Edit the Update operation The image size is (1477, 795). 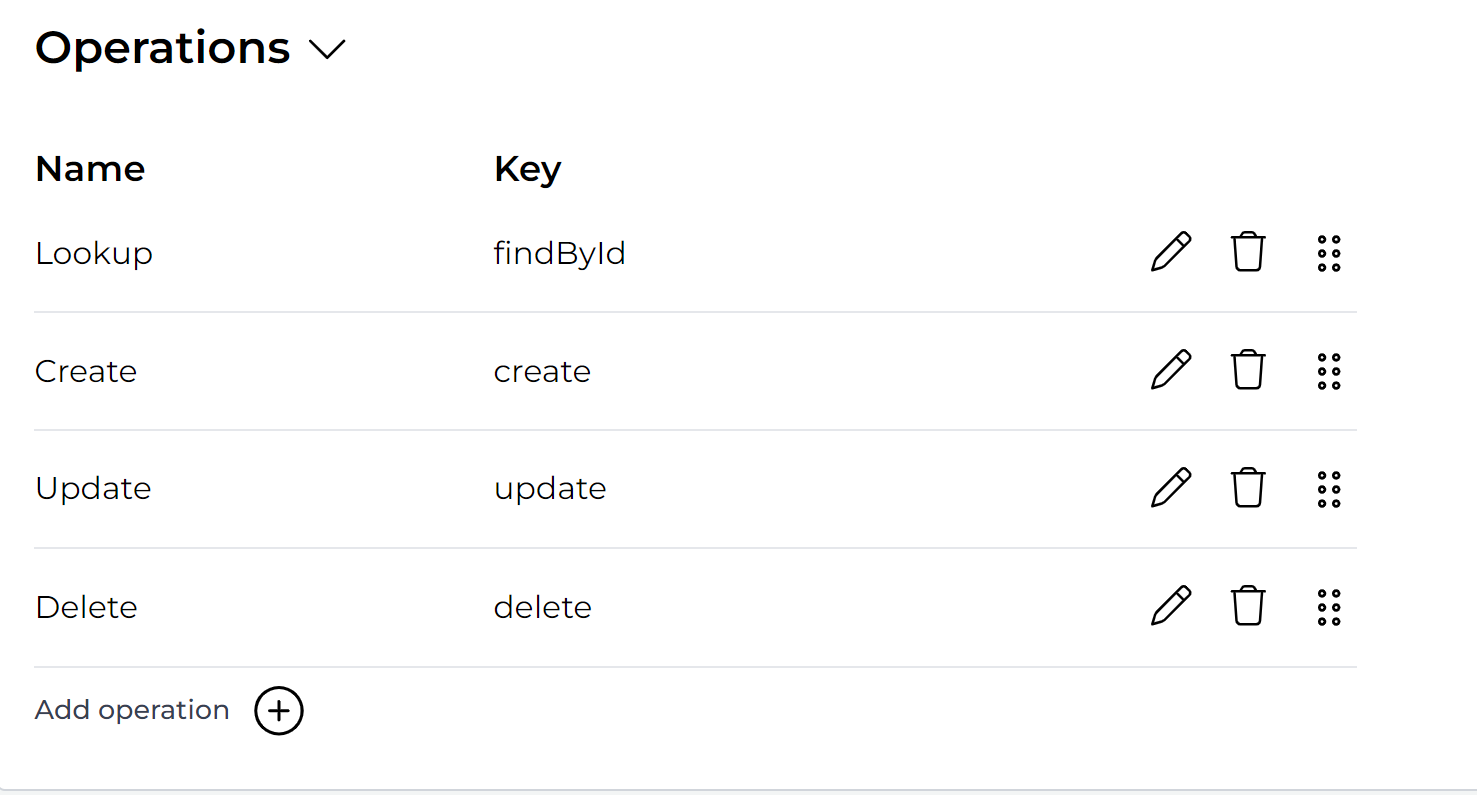(1170, 488)
